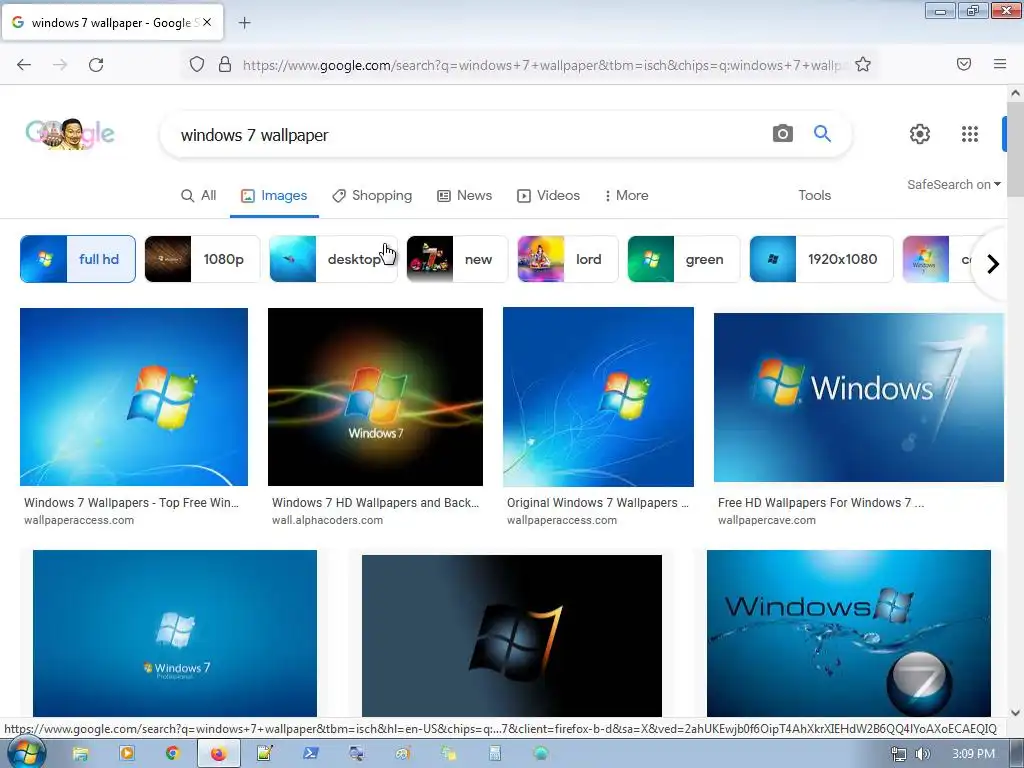Open Windows 7 Wallpapers - Top Free link
1024x768 pixels.
tap(131, 503)
